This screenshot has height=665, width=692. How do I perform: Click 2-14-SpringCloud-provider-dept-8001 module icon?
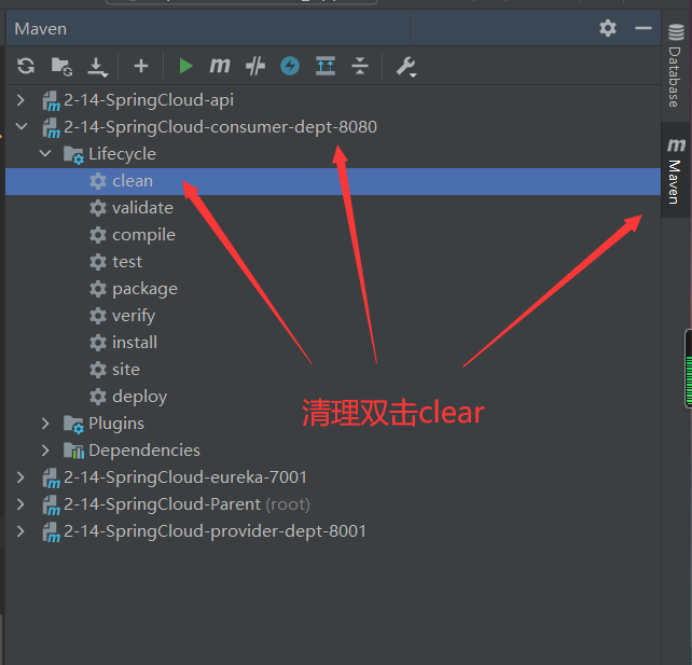(51, 532)
